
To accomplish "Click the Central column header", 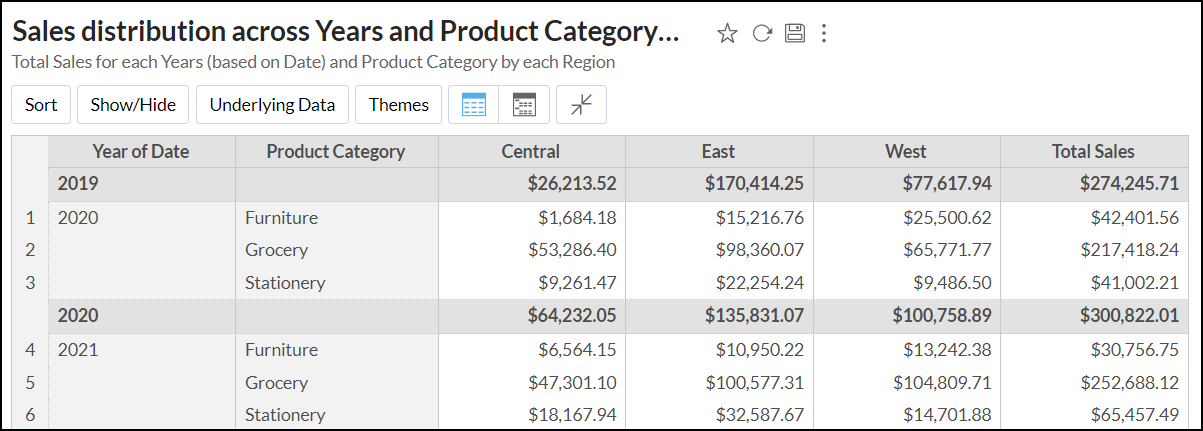I will point(531,152).
